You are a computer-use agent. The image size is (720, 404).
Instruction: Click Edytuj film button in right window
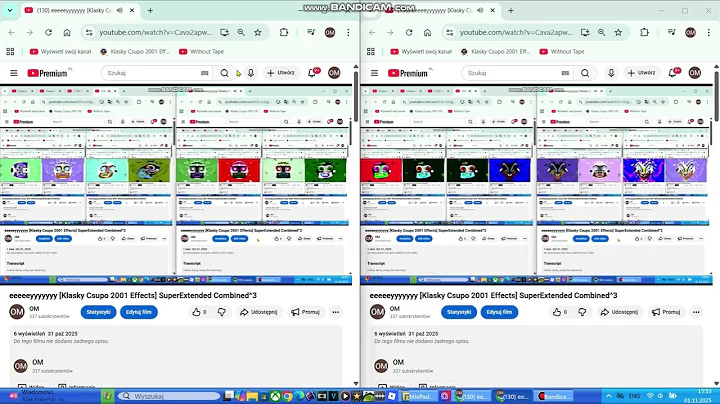tap(499, 312)
